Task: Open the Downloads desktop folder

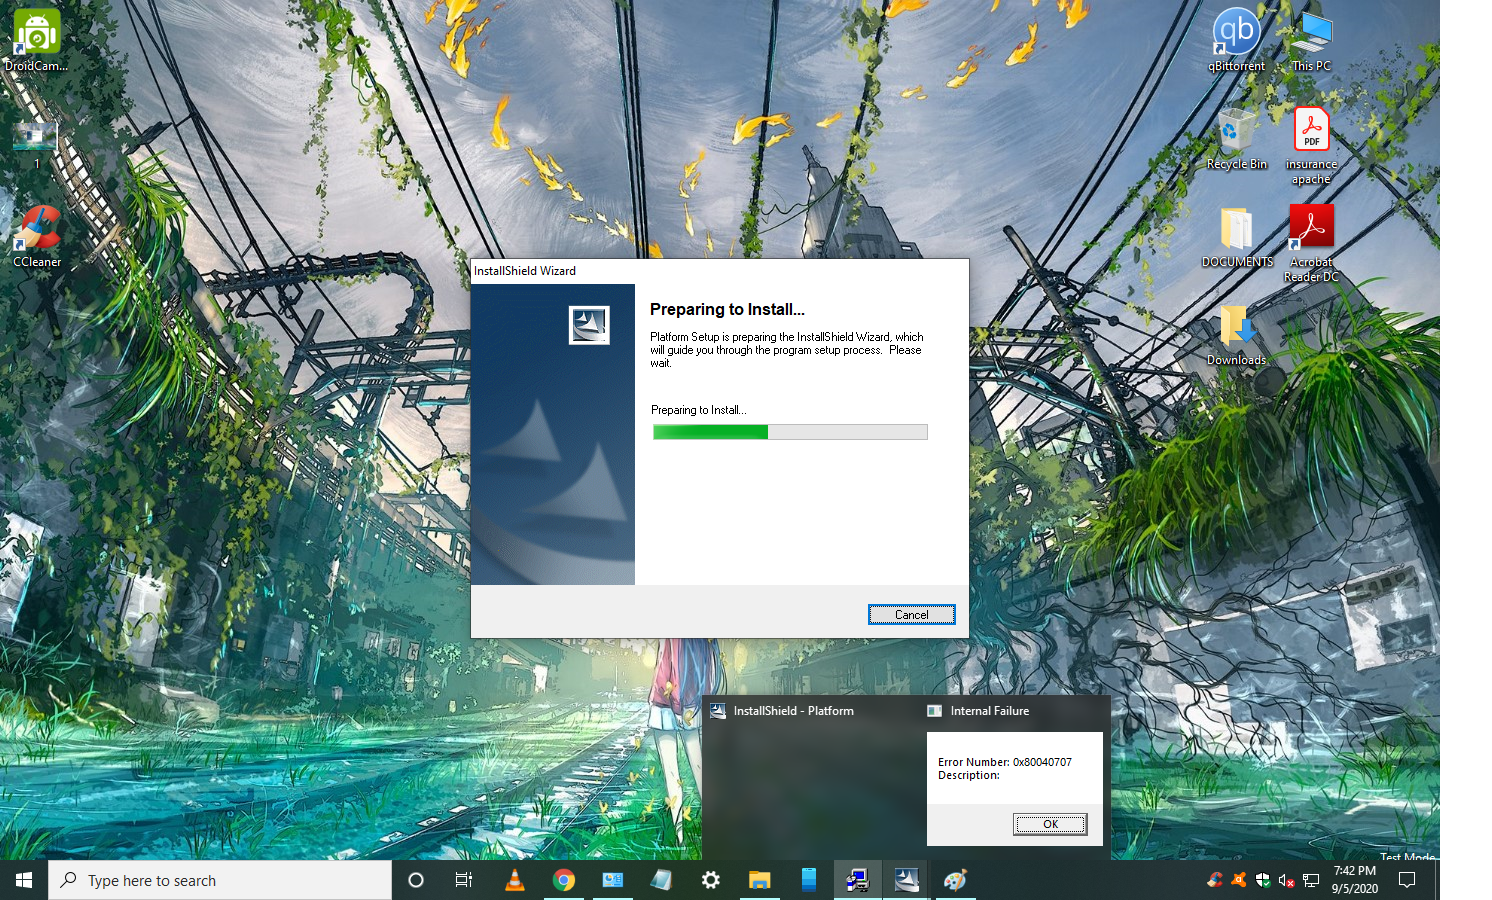Action: (1237, 335)
